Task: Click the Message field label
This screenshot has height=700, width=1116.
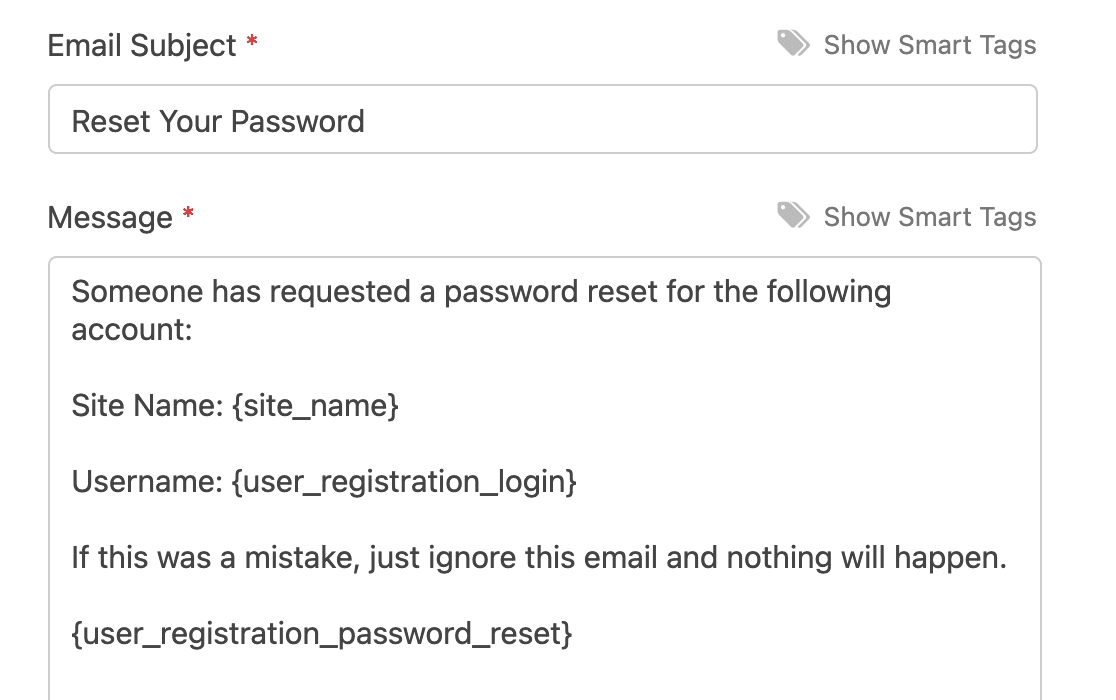Action: click(x=110, y=218)
